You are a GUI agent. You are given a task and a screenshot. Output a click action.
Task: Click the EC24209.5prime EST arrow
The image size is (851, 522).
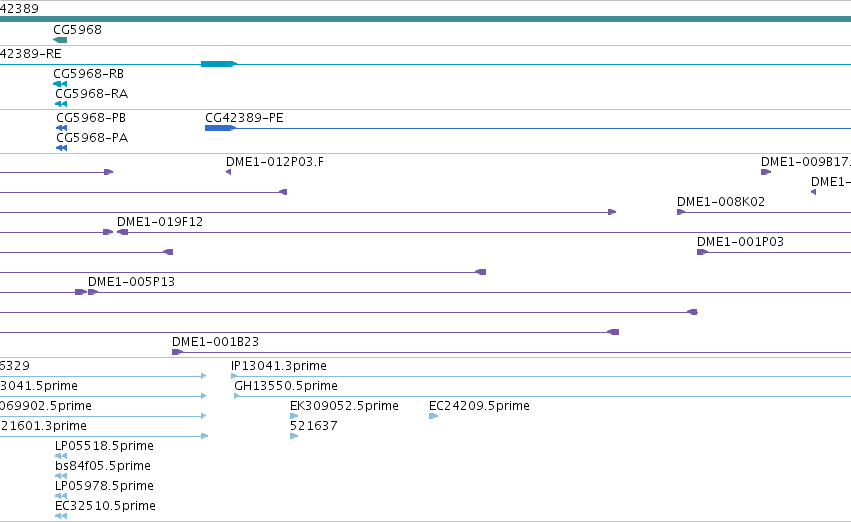(433, 416)
